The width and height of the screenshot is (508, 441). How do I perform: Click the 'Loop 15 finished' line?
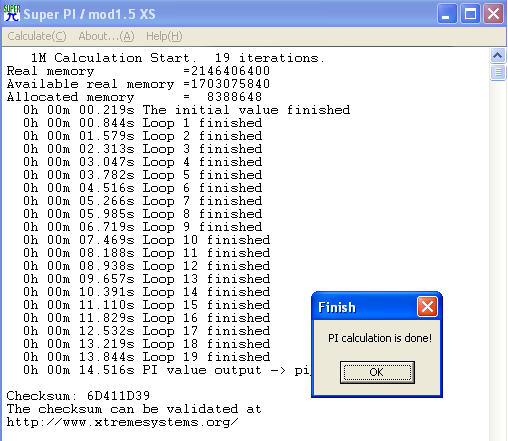[x=146, y=305]
